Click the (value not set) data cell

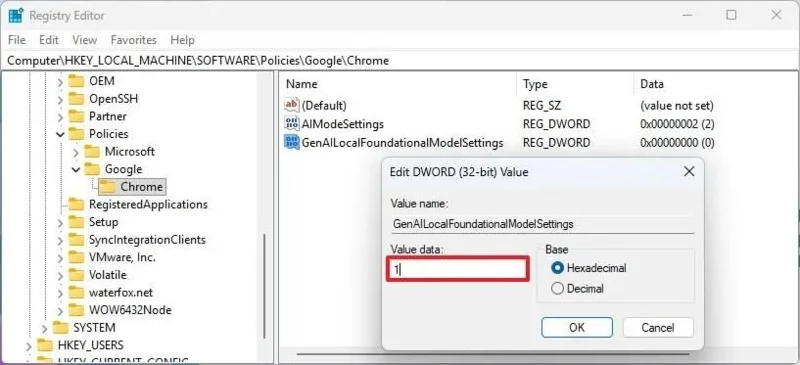pyautogui.click(x=677, y=106)
